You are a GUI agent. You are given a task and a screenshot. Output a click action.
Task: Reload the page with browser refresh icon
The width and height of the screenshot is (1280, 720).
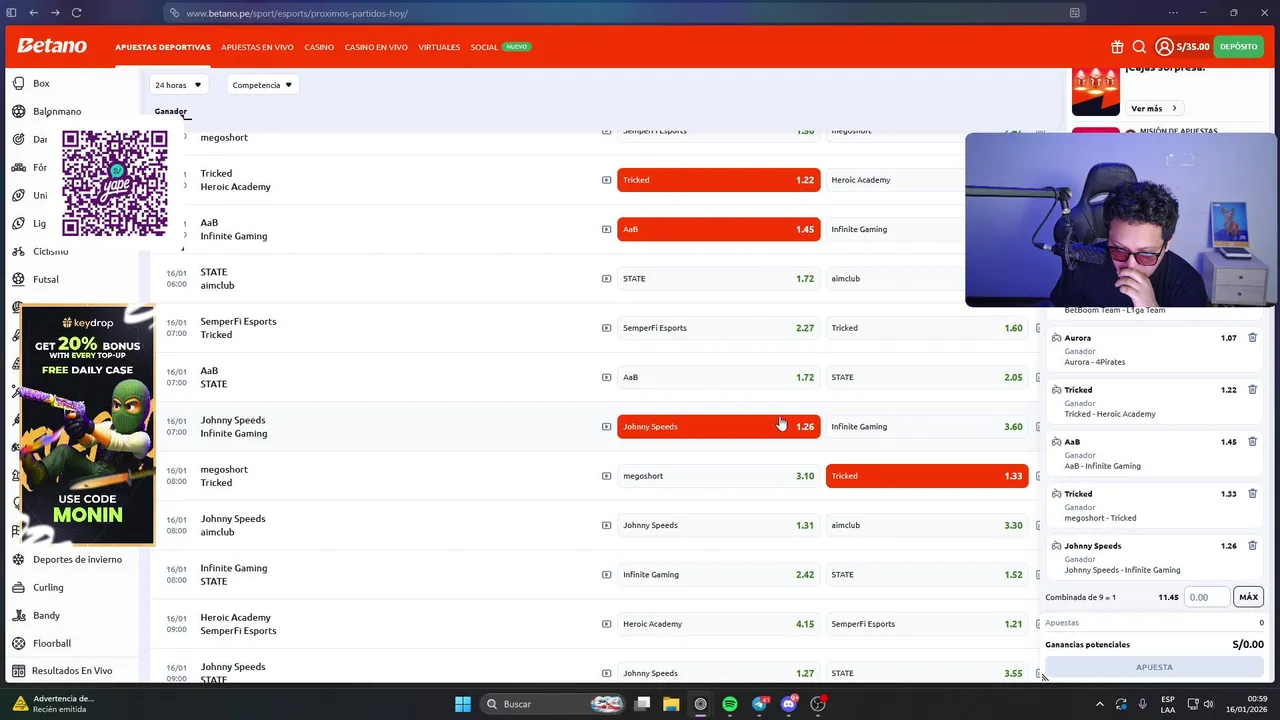coord(76,13)
